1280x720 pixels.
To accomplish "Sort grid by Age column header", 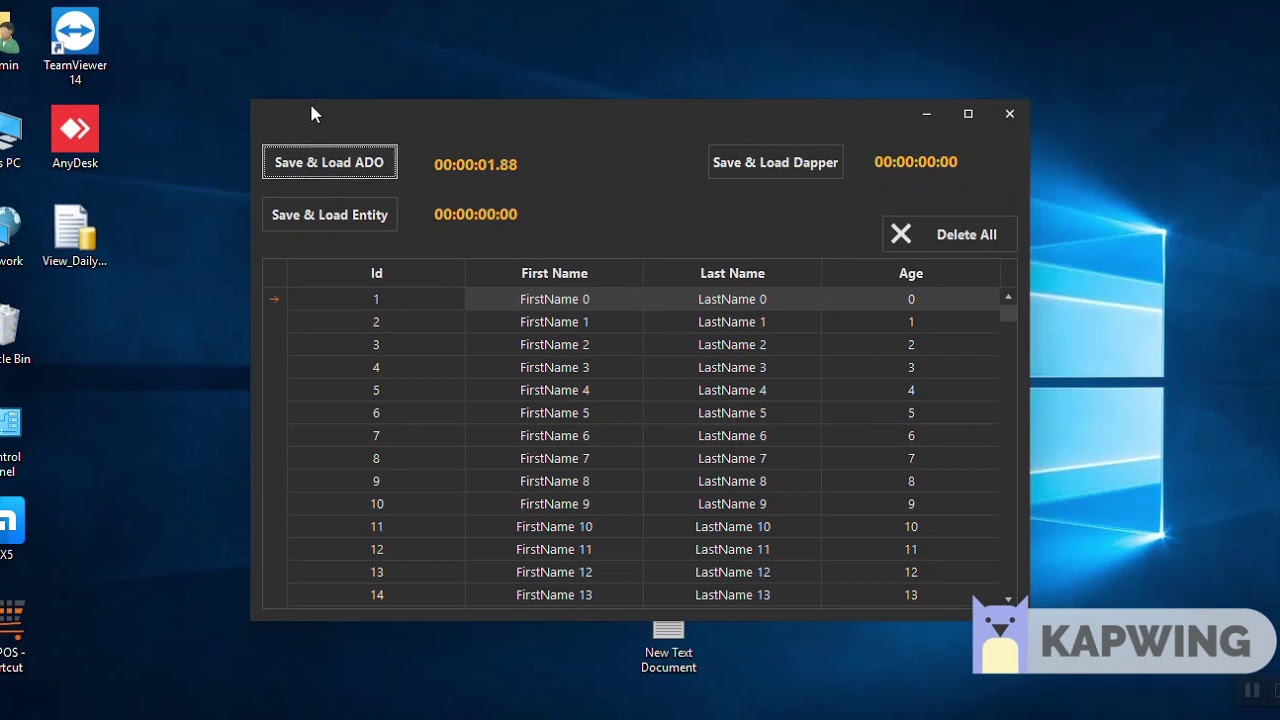I will 910,273.
